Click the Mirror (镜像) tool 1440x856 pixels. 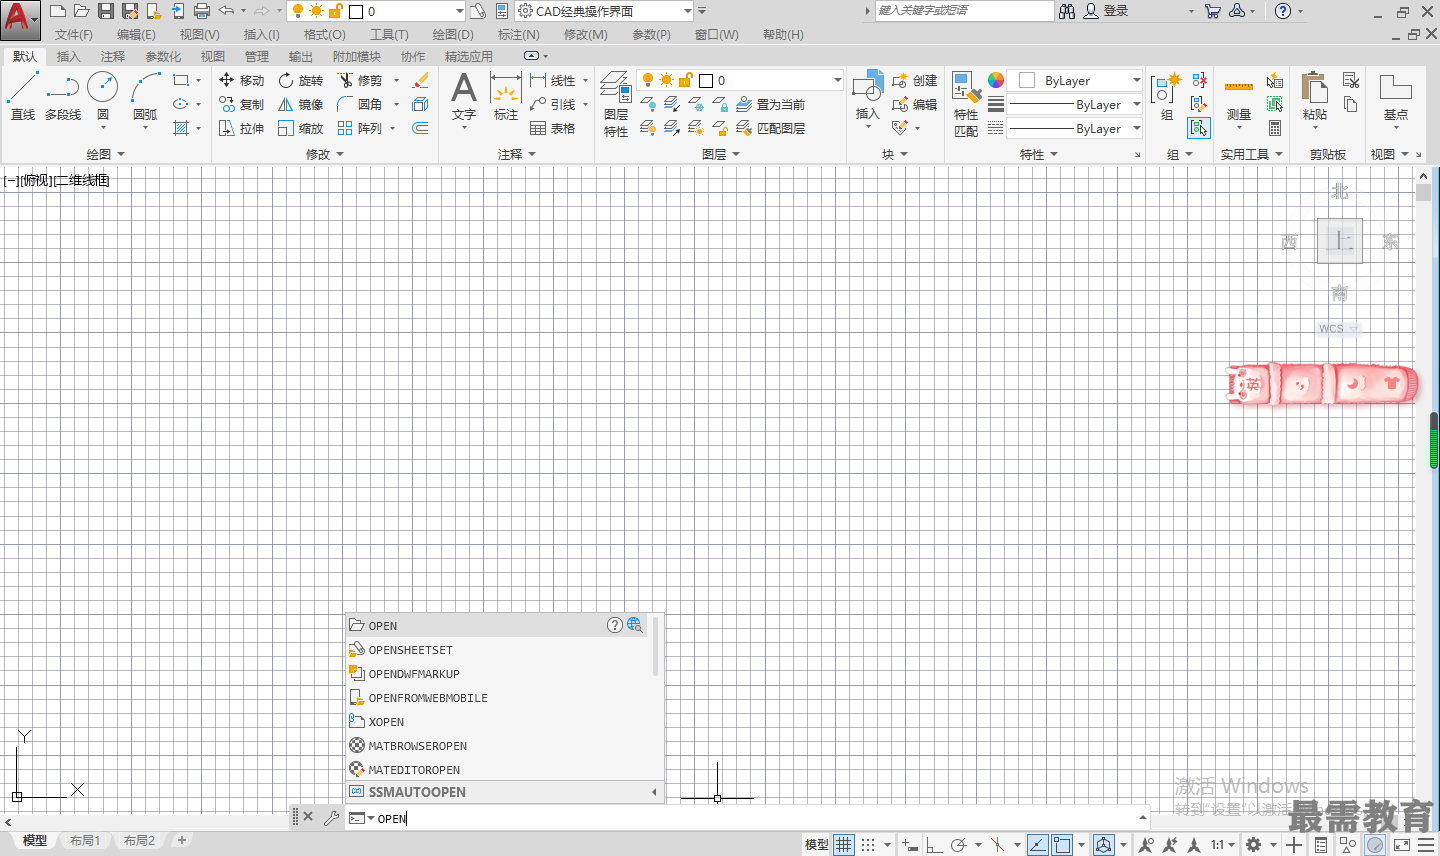pos(301,104)
